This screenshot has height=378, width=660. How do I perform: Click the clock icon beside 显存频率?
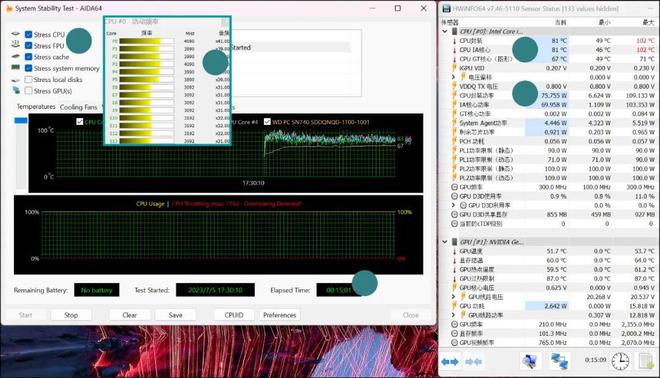coord(454,333)
